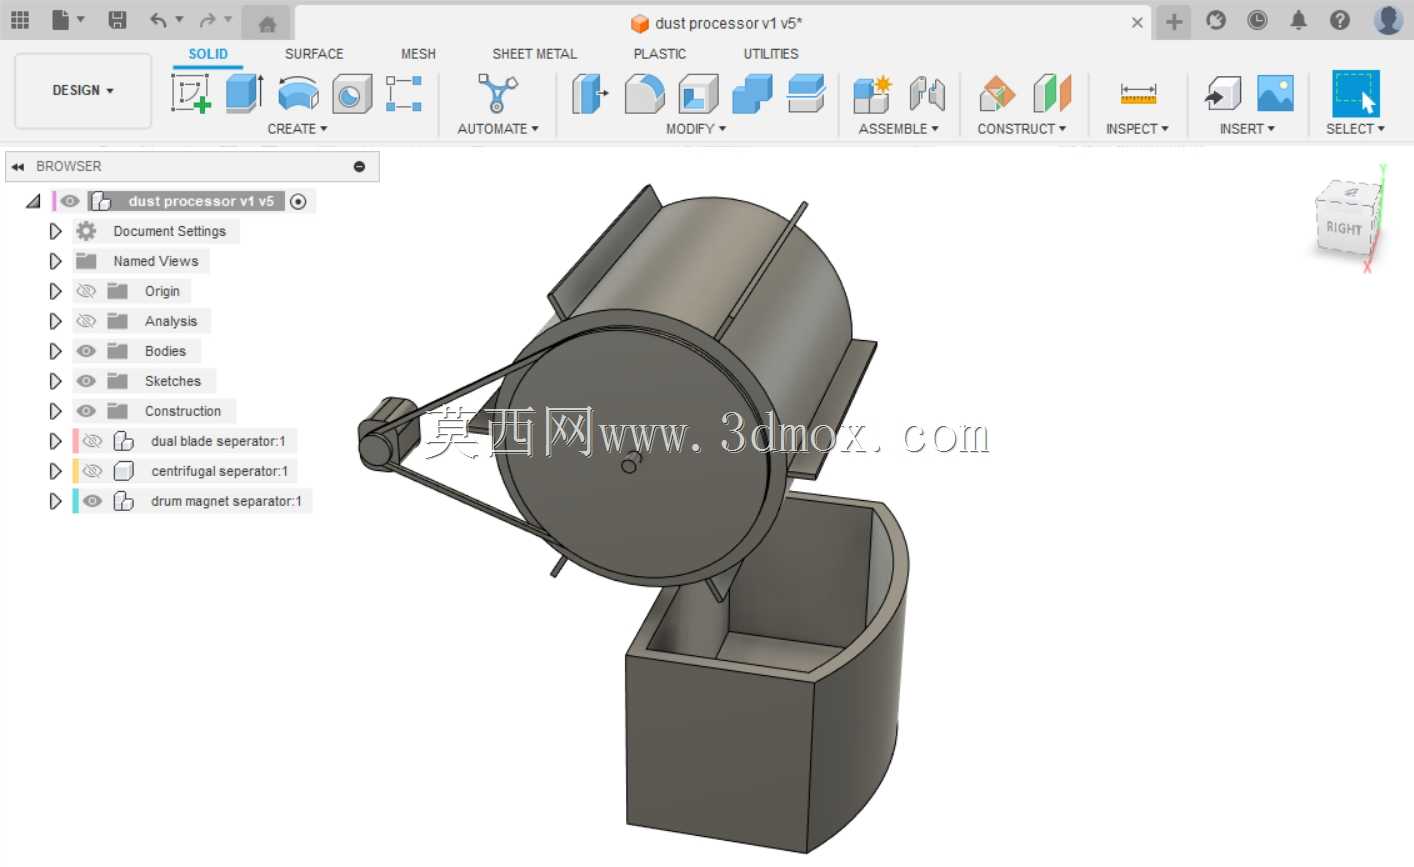1414x867 pixels.
Task: Open the data panel grid icon
Action: pos(20,20)
